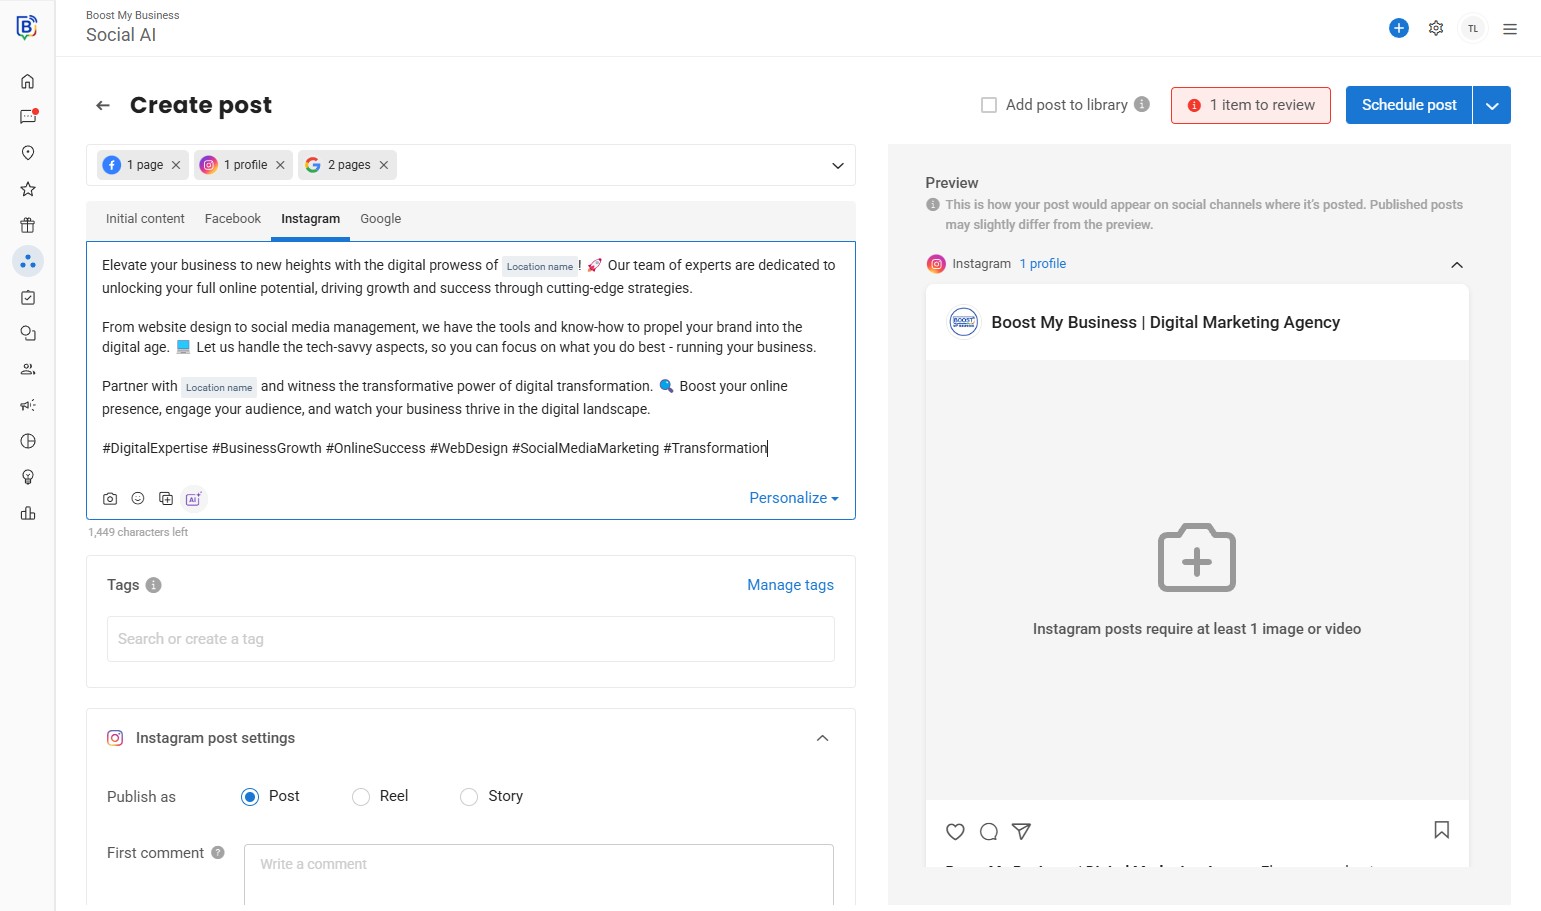Click the 1 item to review button
This screenshot has width=1541, height=911.
click(1250, 105)
